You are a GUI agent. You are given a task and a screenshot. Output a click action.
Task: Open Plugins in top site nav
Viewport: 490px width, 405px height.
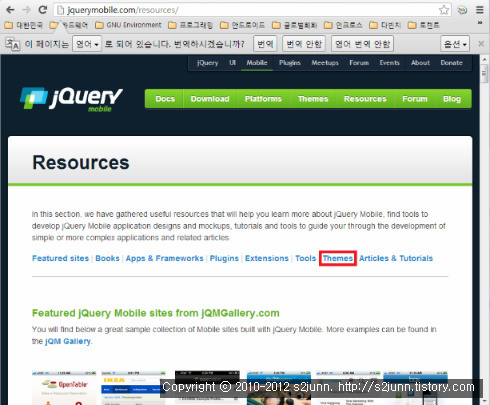(290, 63)
